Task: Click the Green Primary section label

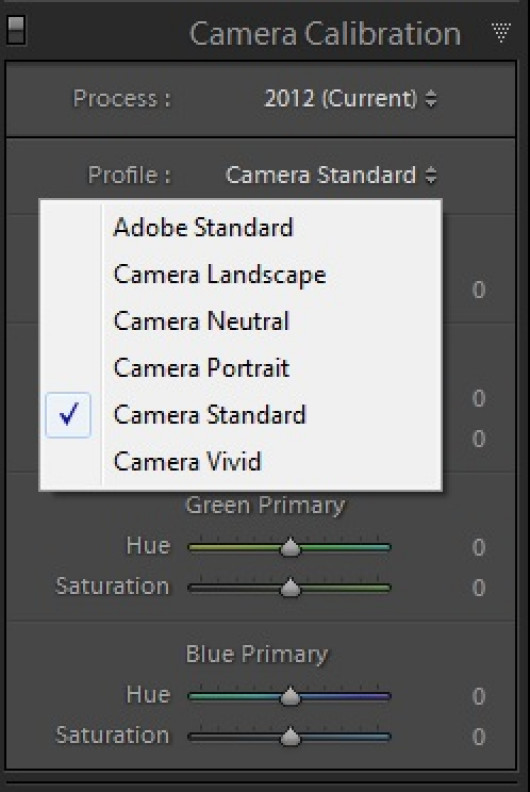Action: (265, 505)
